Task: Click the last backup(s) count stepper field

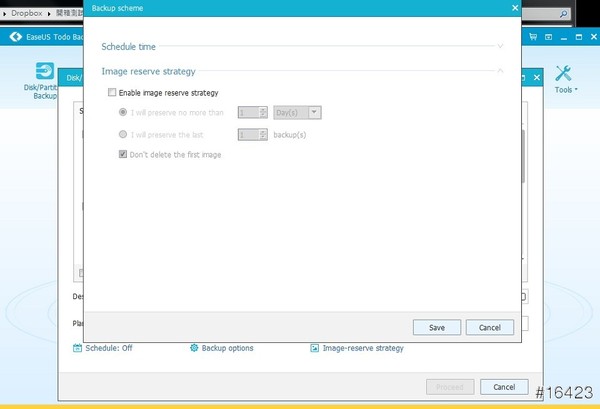Action: point(253,135)
